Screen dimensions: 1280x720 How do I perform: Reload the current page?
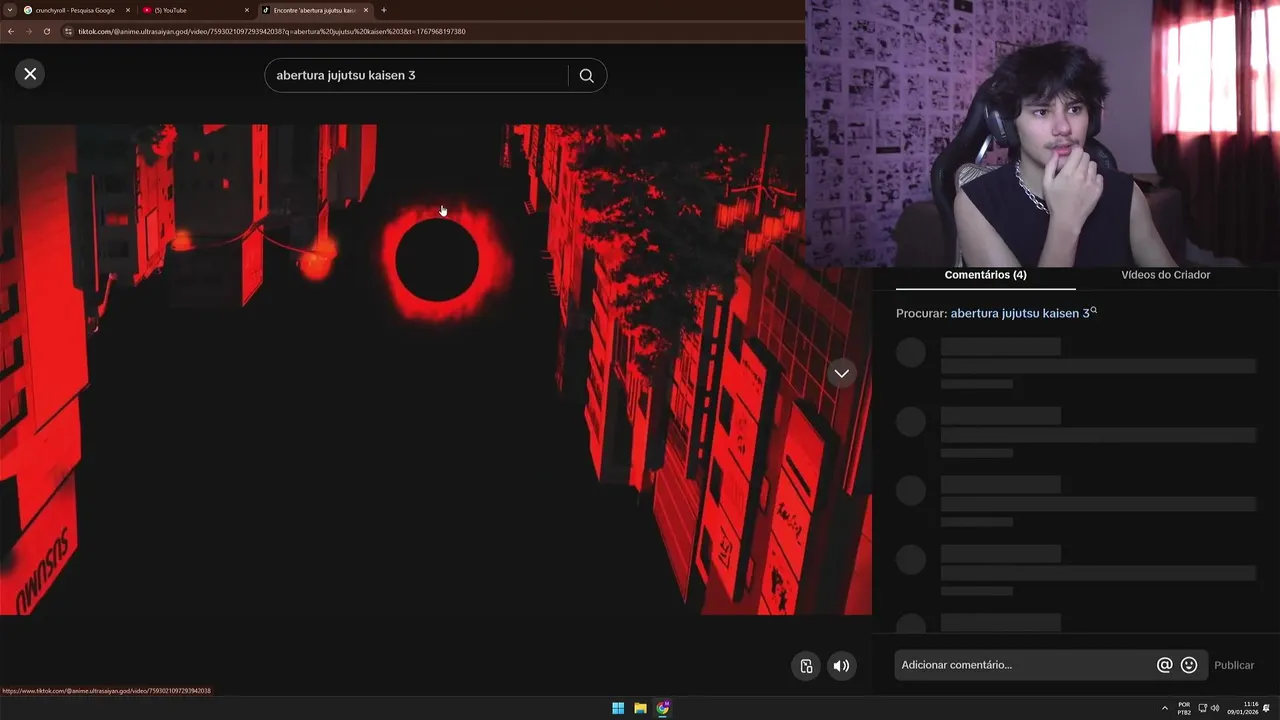pos(47,31)
